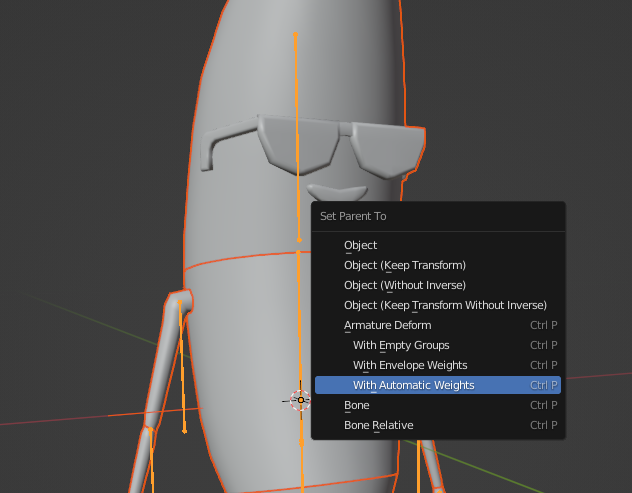The height and width of the screenshot is (493, 632).
Task: Select Object (Keep Transform) option
Action: pos(438,265)
